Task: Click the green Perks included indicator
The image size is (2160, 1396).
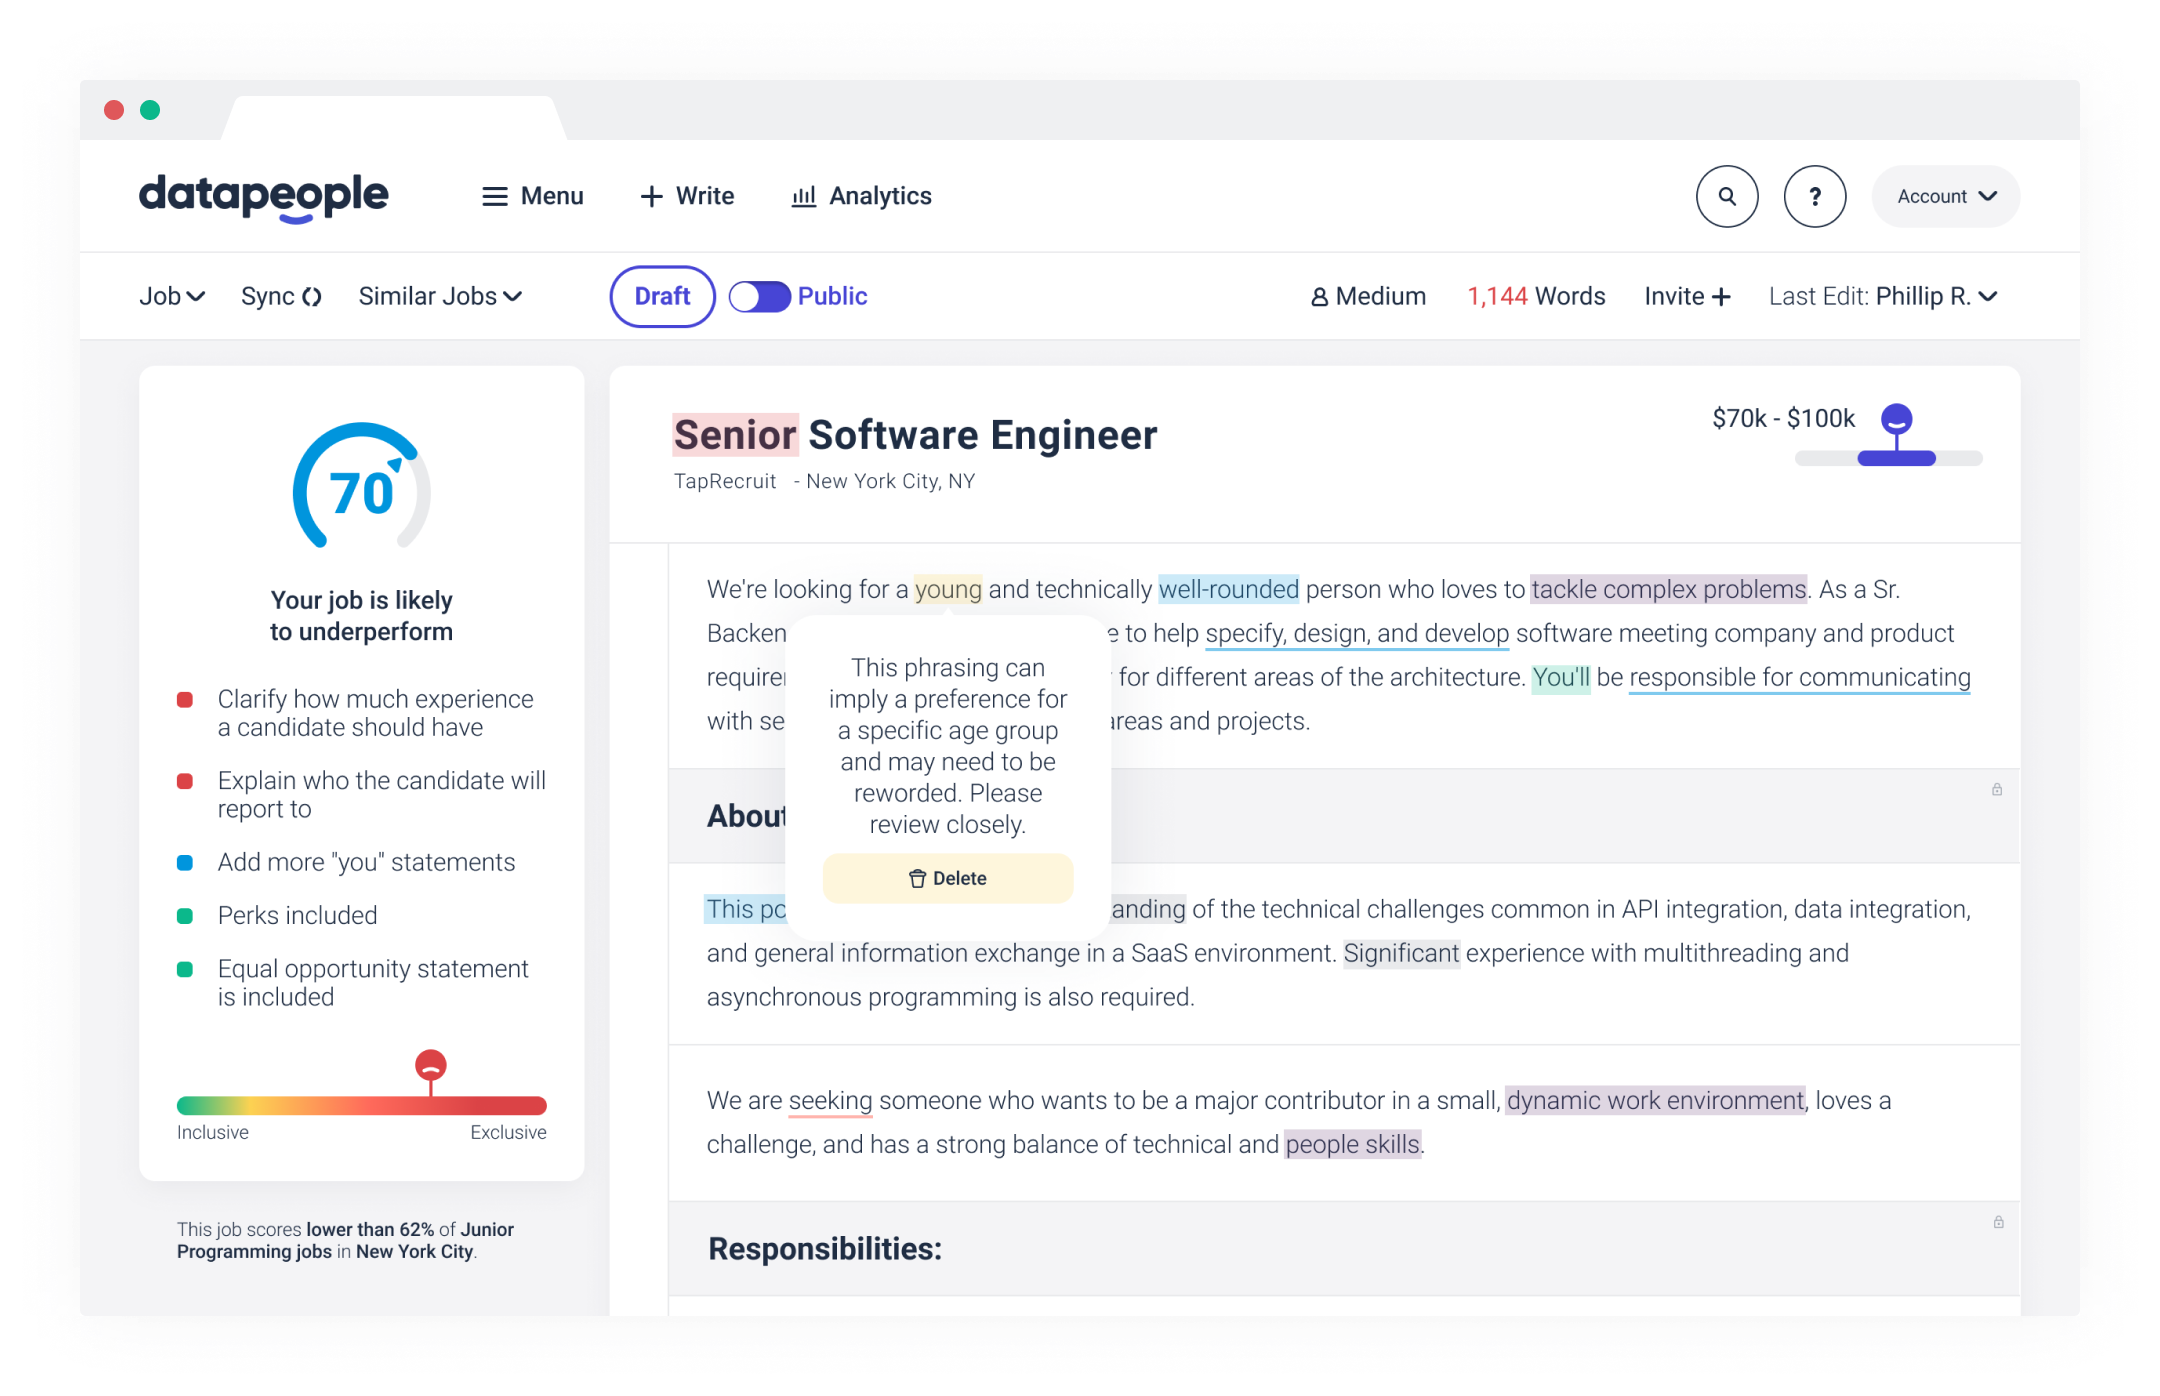Action: click(x=187, y=913)
